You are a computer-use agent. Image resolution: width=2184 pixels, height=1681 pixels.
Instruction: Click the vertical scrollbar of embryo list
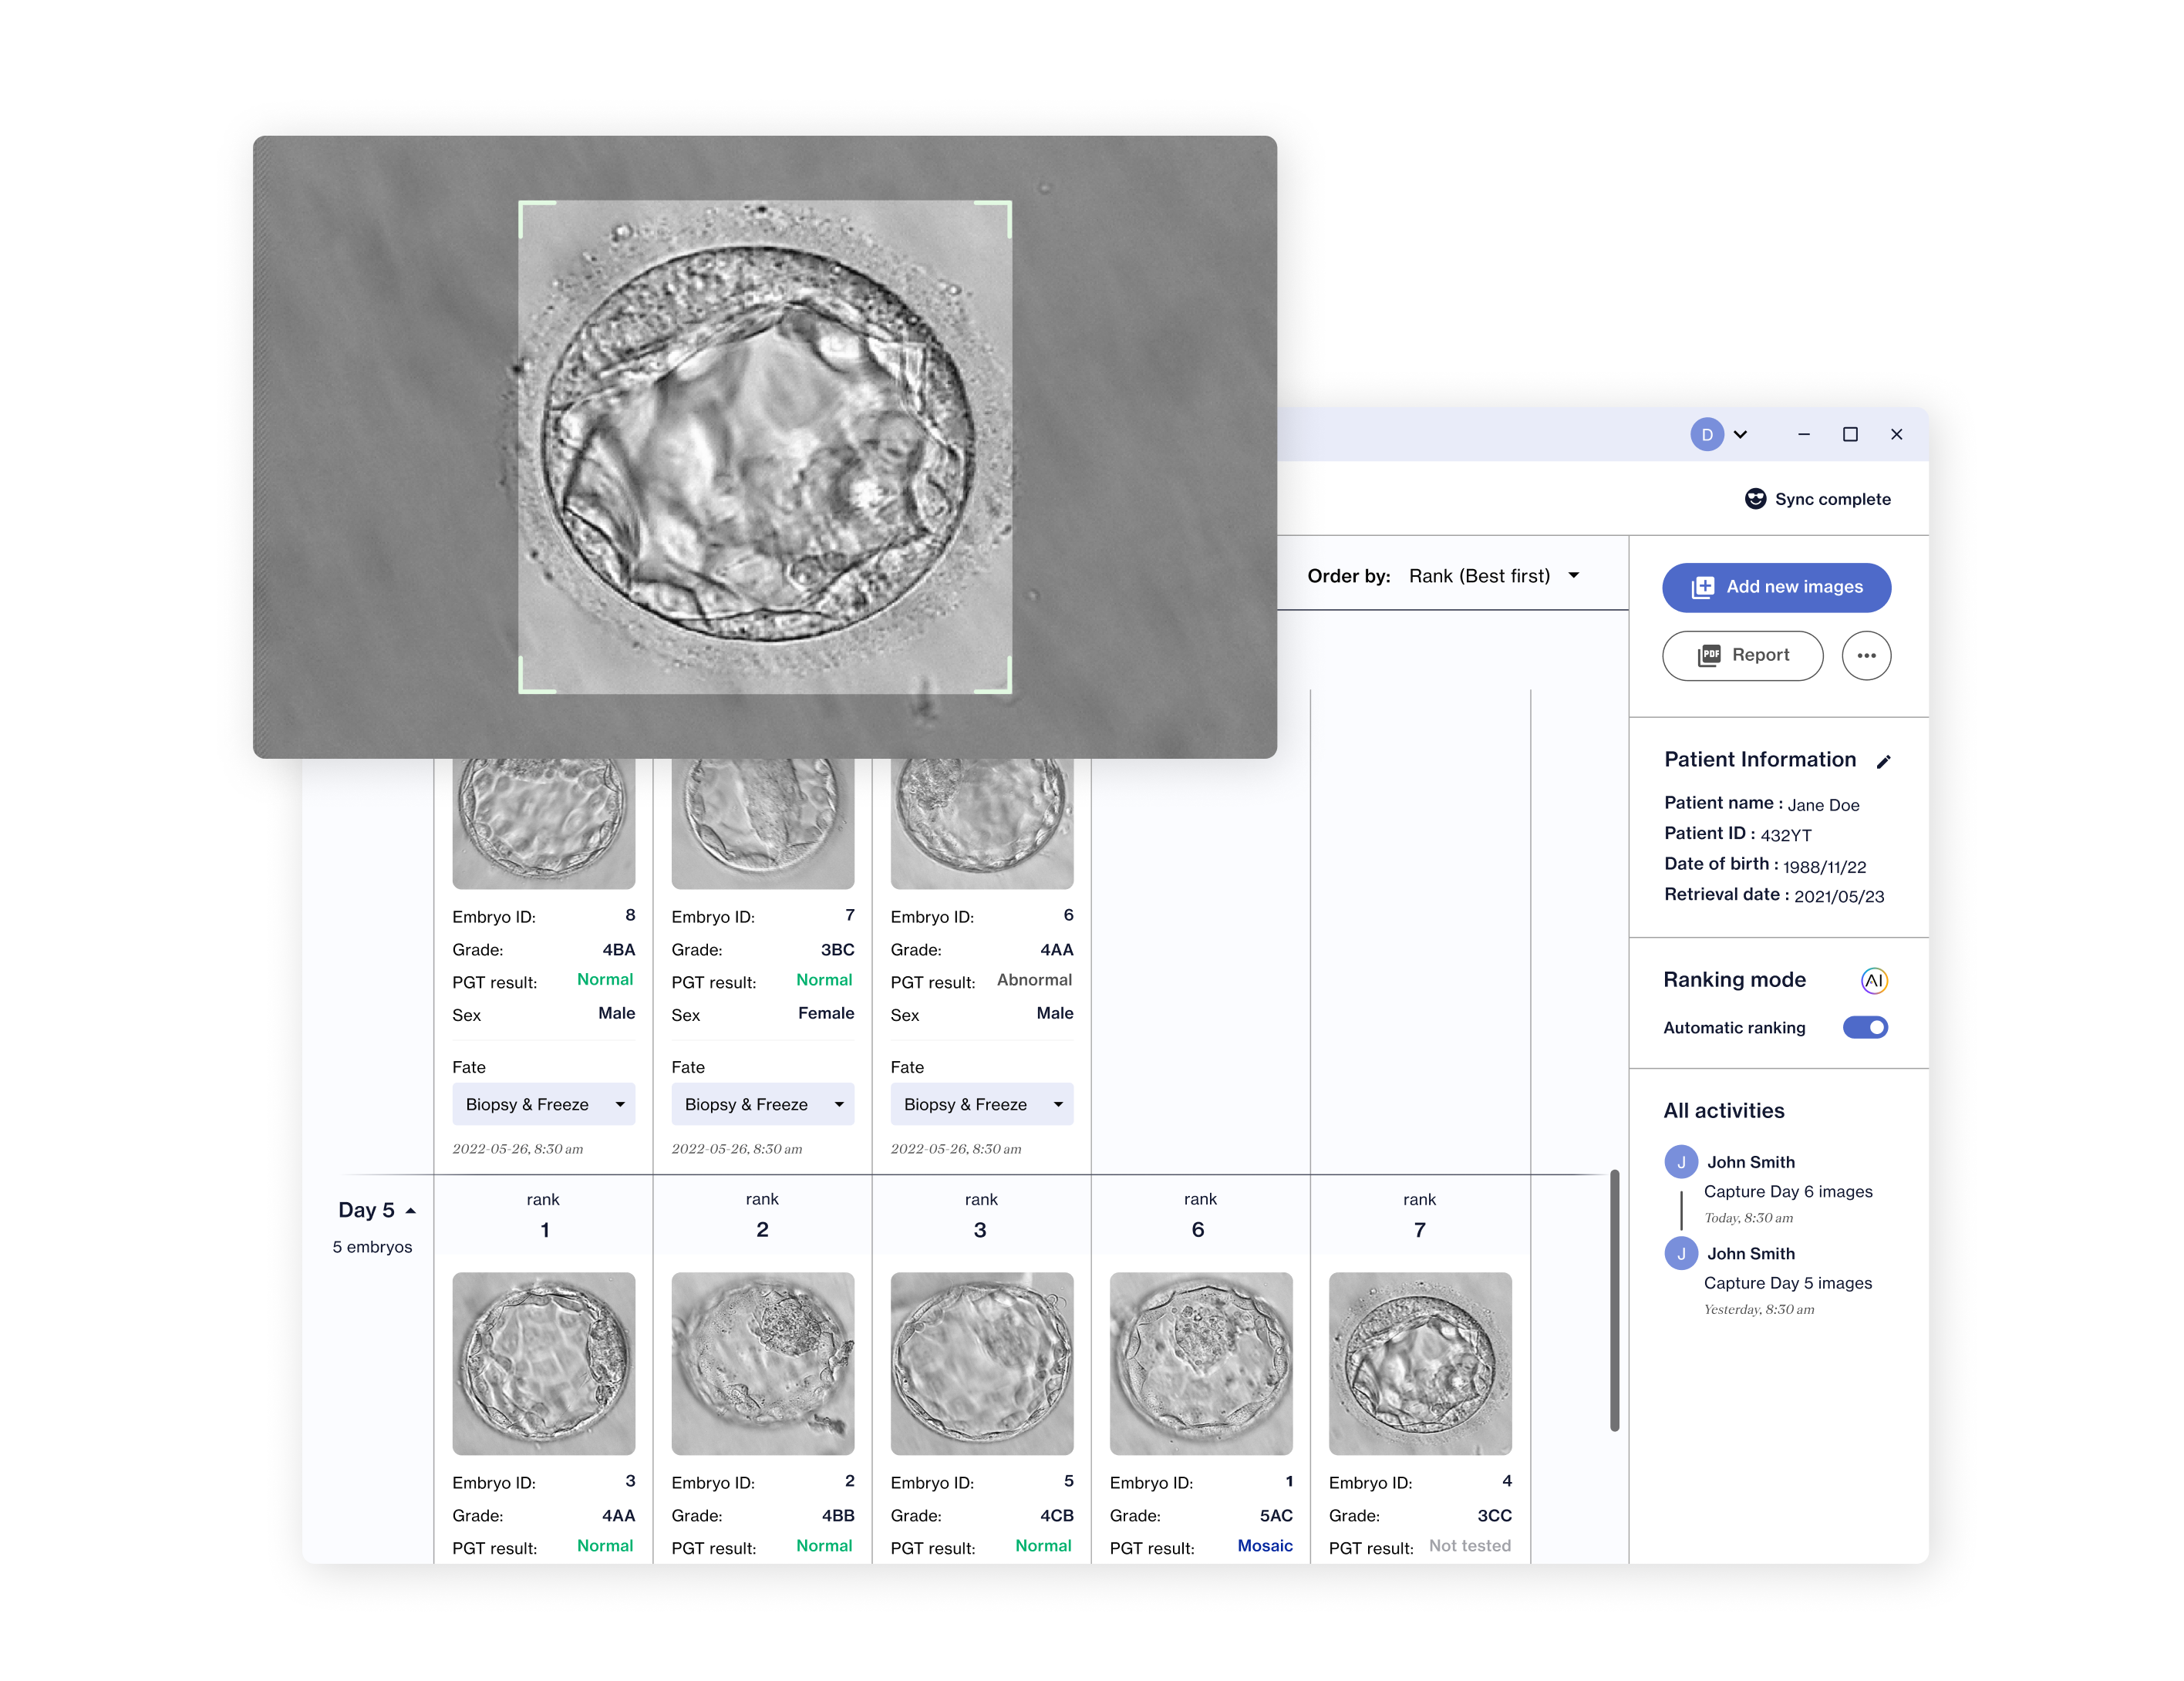pyautogui.click(x=1614, y=1300)
